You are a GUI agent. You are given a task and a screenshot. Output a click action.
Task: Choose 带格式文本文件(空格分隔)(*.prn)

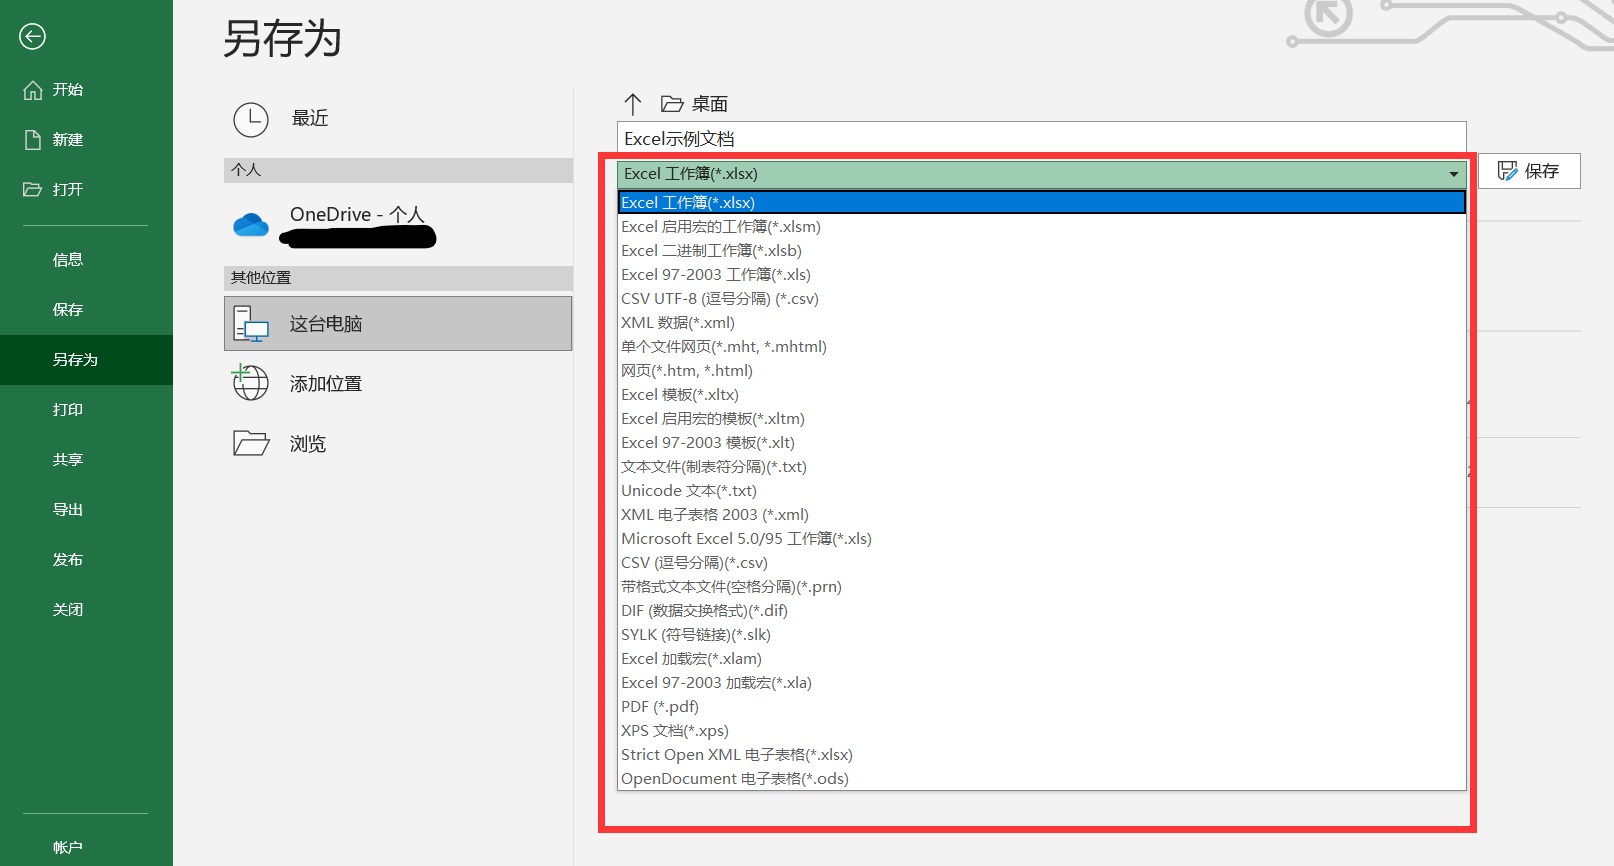[1041, 587]
